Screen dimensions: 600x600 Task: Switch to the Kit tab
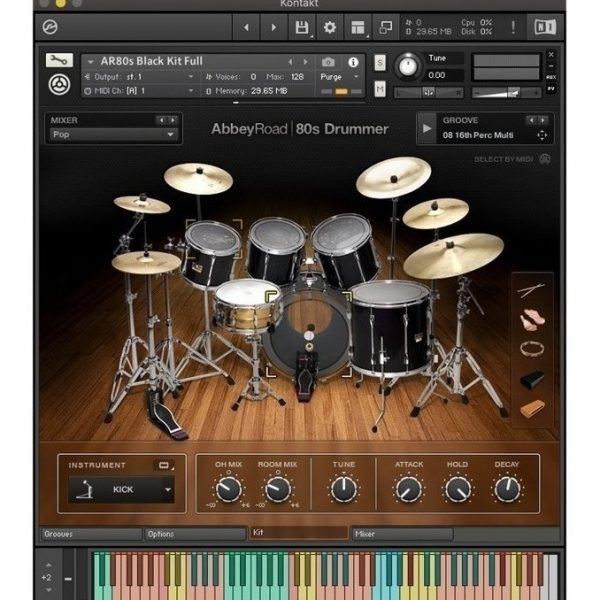point(298,533)
